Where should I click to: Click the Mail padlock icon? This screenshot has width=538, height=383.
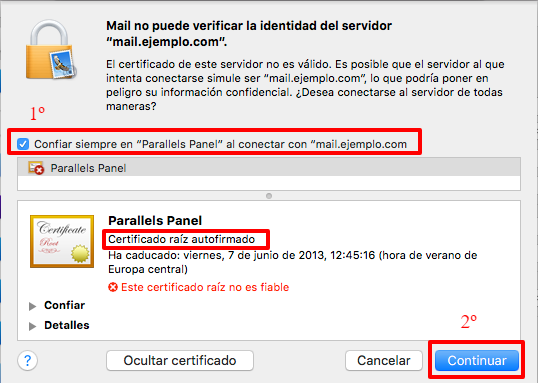50,50
